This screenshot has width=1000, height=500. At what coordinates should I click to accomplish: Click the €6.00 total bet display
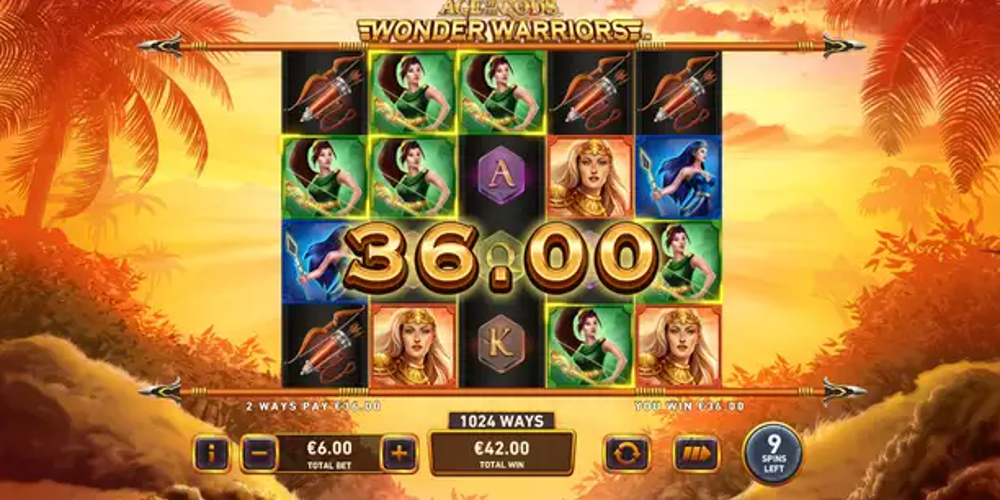coord(329,453)
